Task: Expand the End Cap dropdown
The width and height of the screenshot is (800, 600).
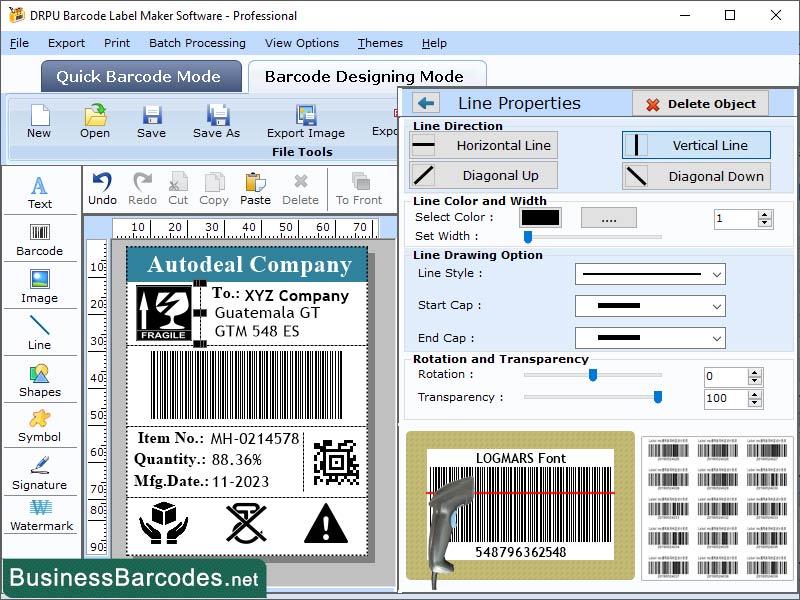Action: 650,338
